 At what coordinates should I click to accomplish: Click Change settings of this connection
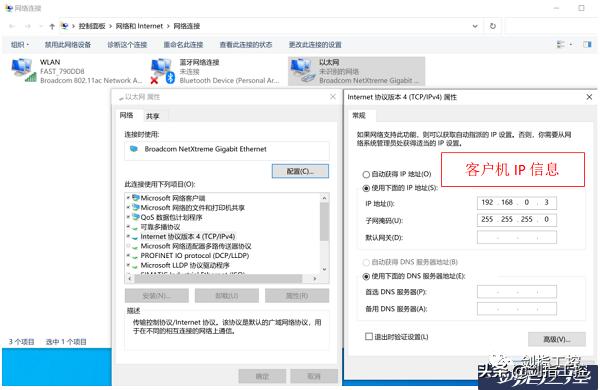315,44
